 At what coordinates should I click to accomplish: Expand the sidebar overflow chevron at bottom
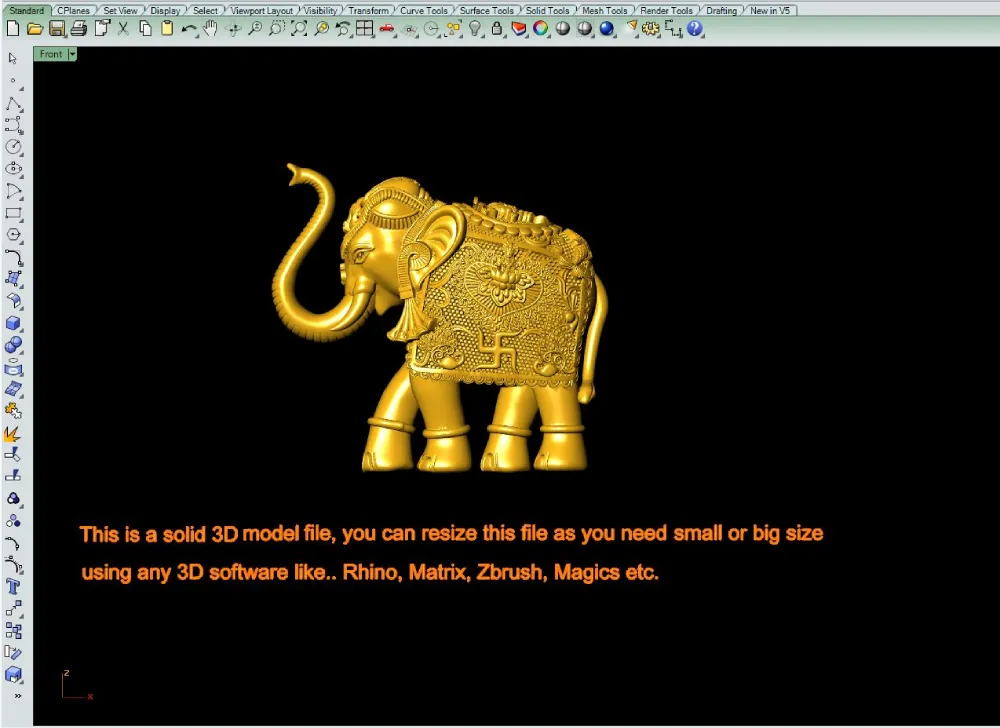[x=17, y=695]
